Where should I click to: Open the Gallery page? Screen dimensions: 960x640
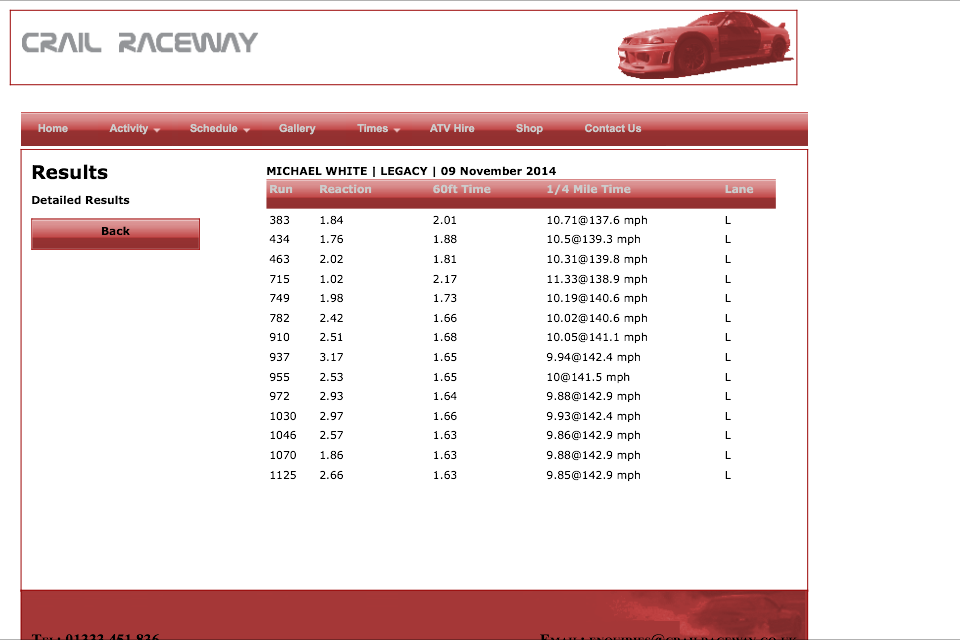click(297, 129)
